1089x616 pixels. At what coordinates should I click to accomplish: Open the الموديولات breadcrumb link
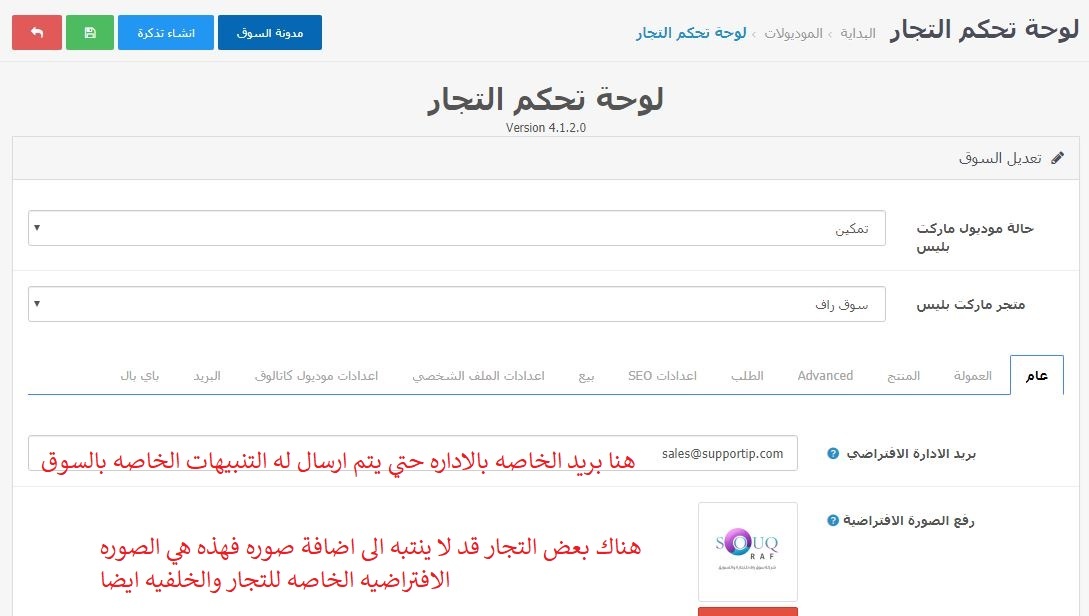793,33
